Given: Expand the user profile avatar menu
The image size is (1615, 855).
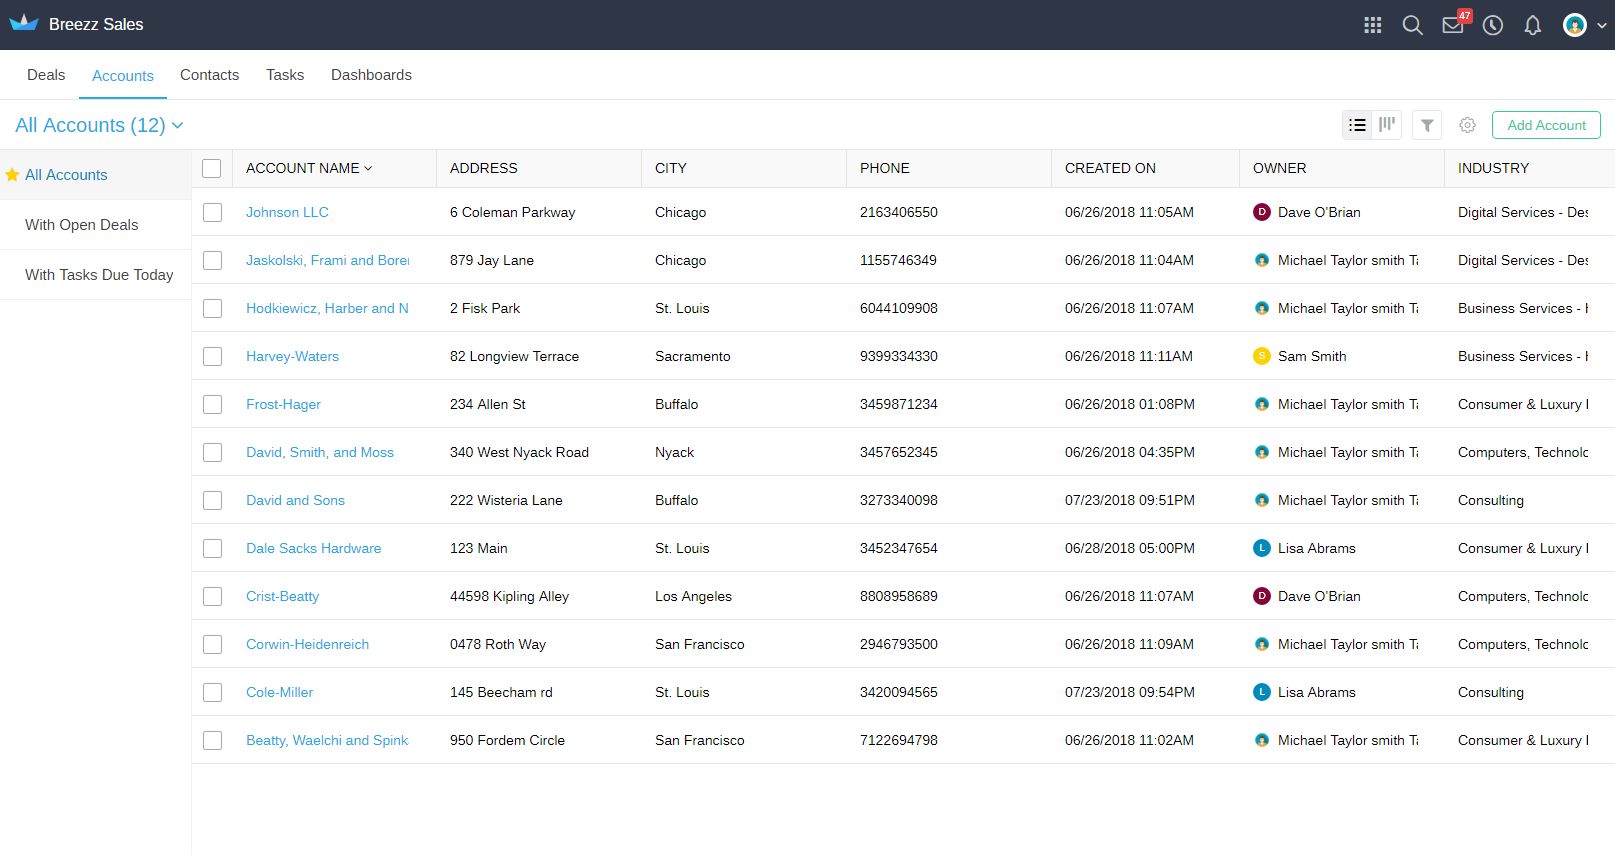Looking at the screenshot, I should (x=1584, y=25).
